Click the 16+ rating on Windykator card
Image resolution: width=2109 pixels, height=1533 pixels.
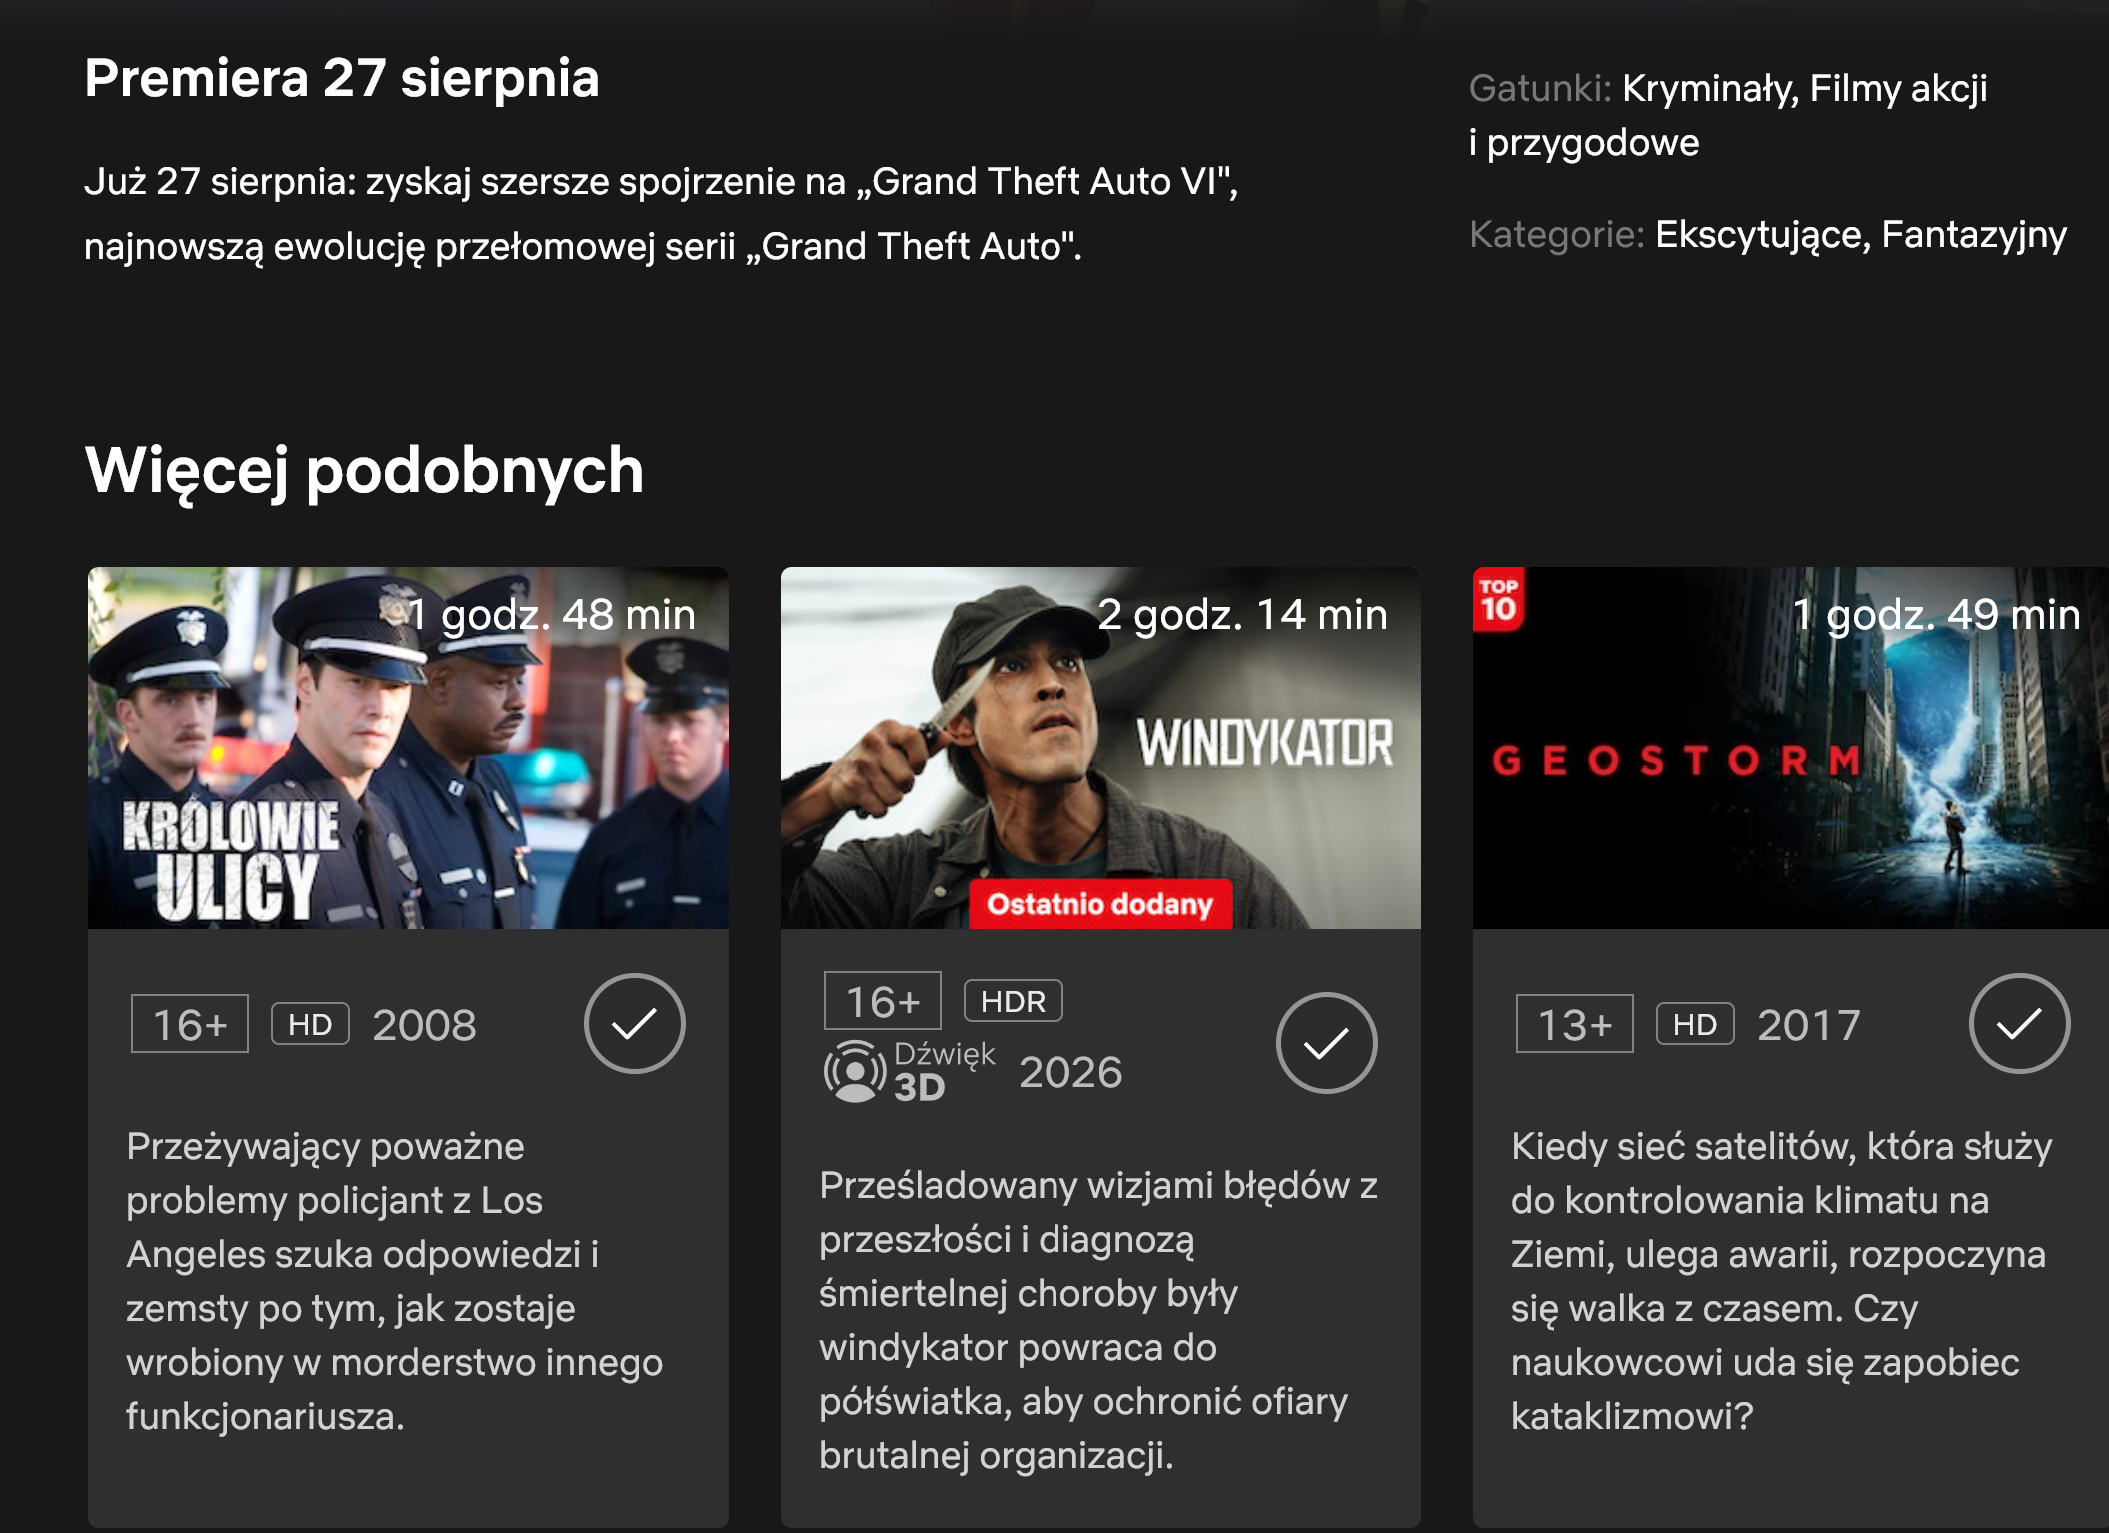883,1001
